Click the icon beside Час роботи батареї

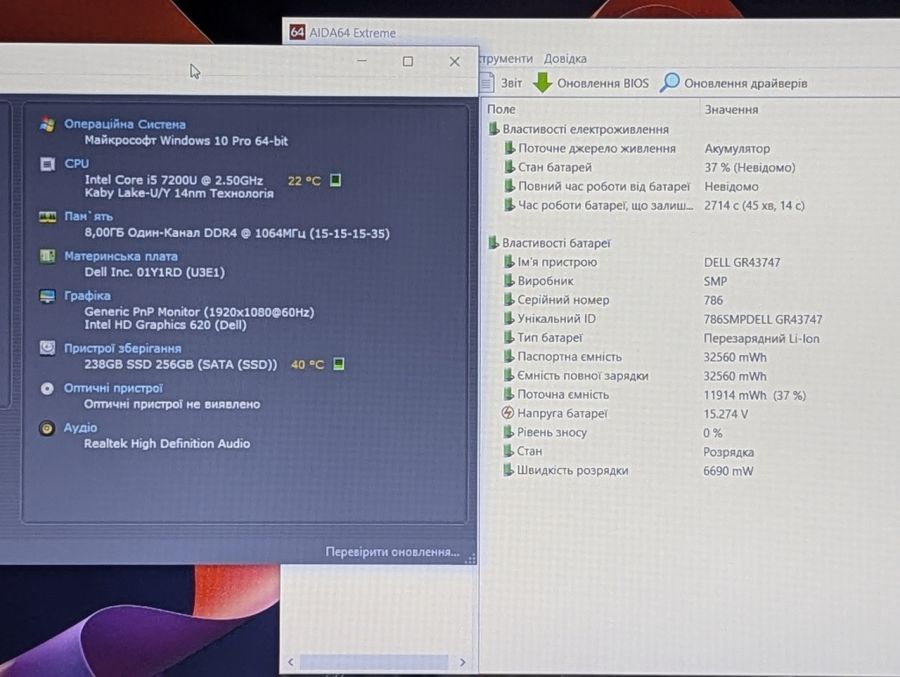pos(509,205)
